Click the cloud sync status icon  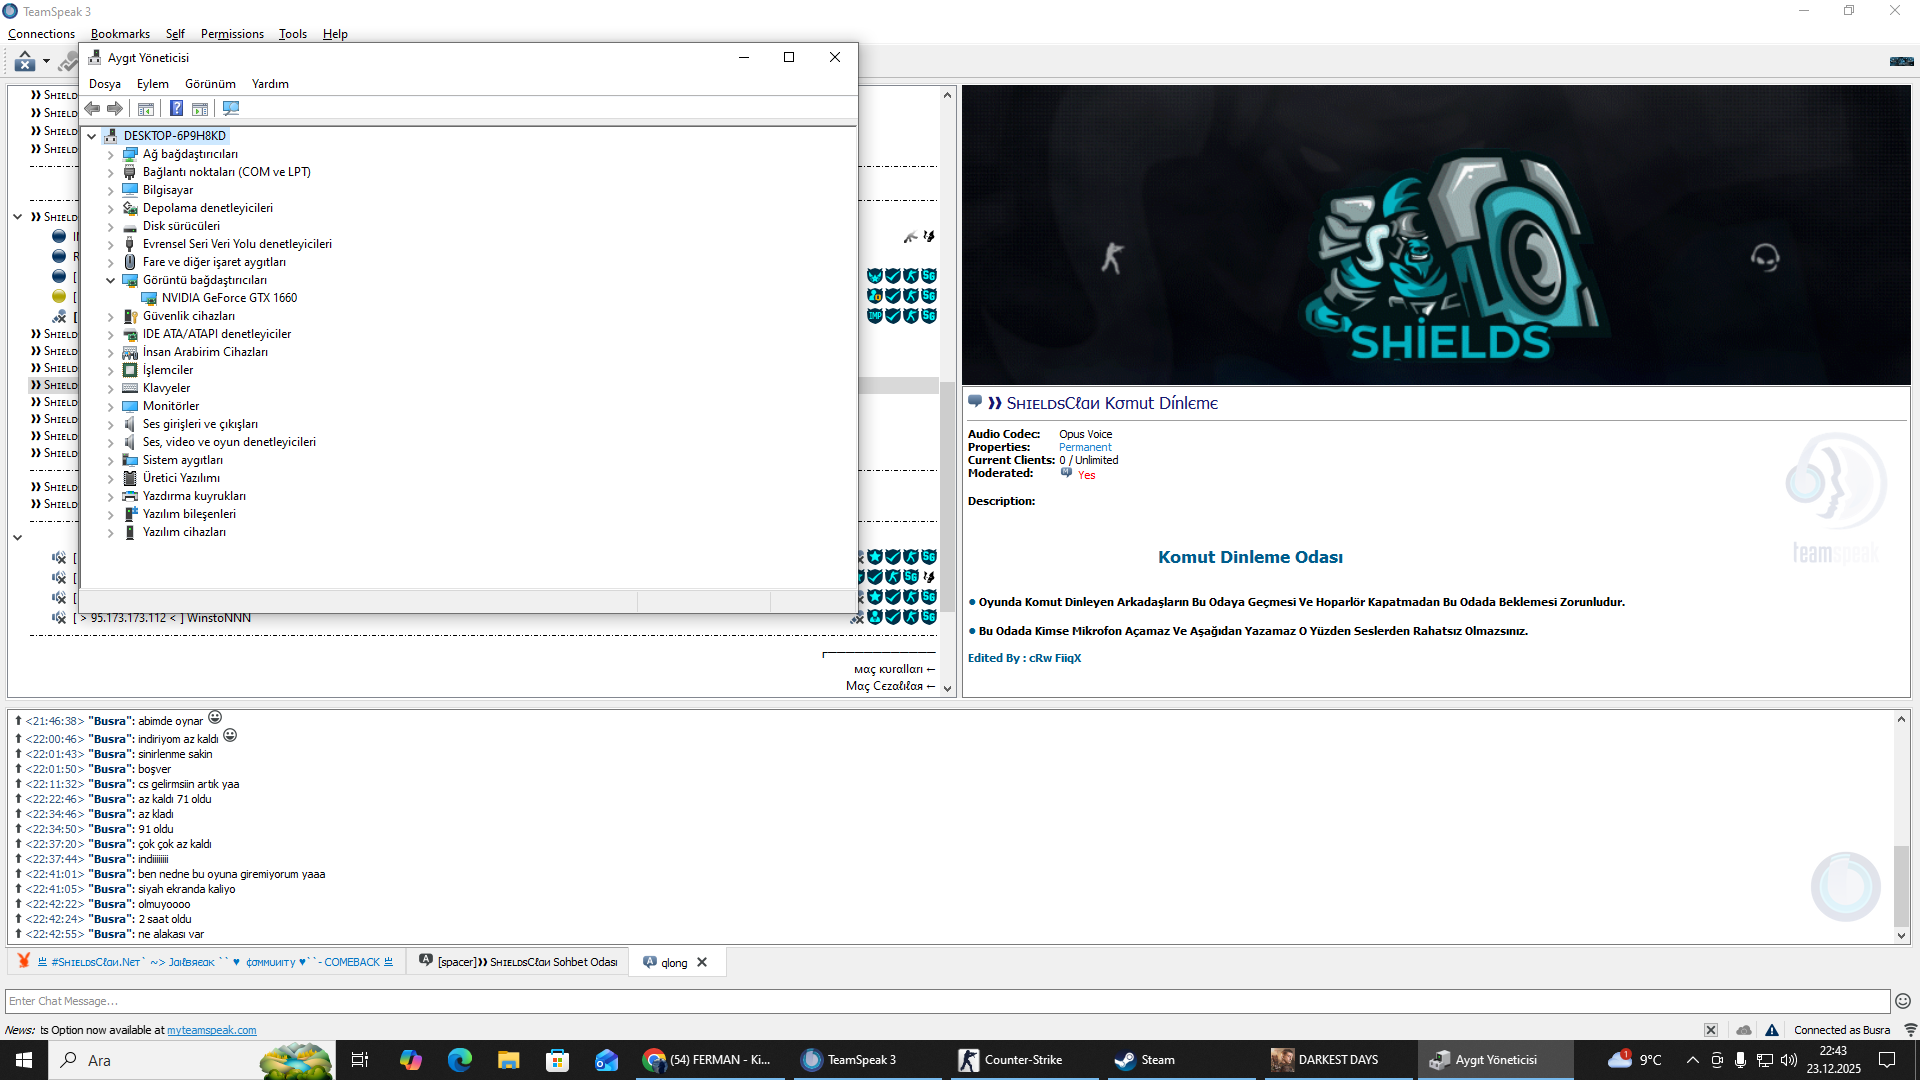1744,1030
